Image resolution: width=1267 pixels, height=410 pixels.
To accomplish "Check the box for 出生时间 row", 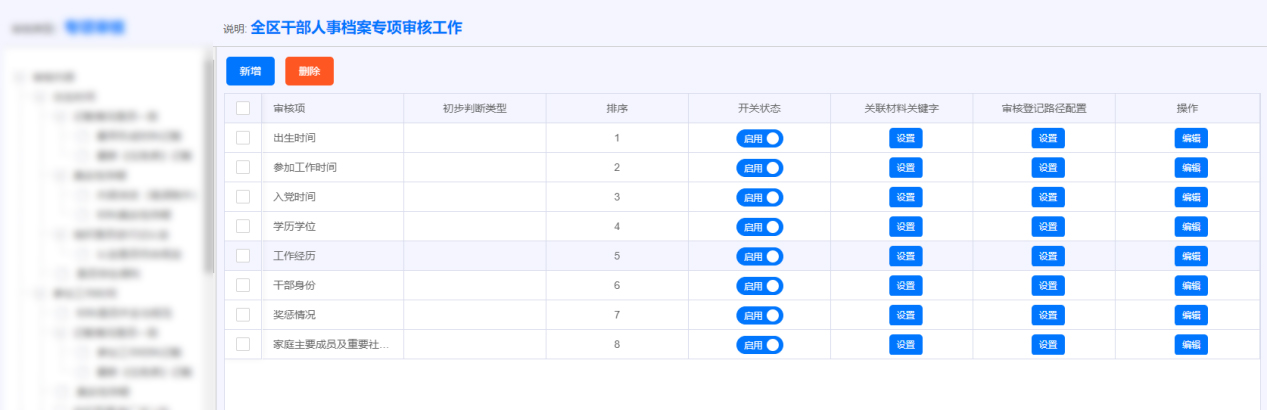I will (243, 138).
